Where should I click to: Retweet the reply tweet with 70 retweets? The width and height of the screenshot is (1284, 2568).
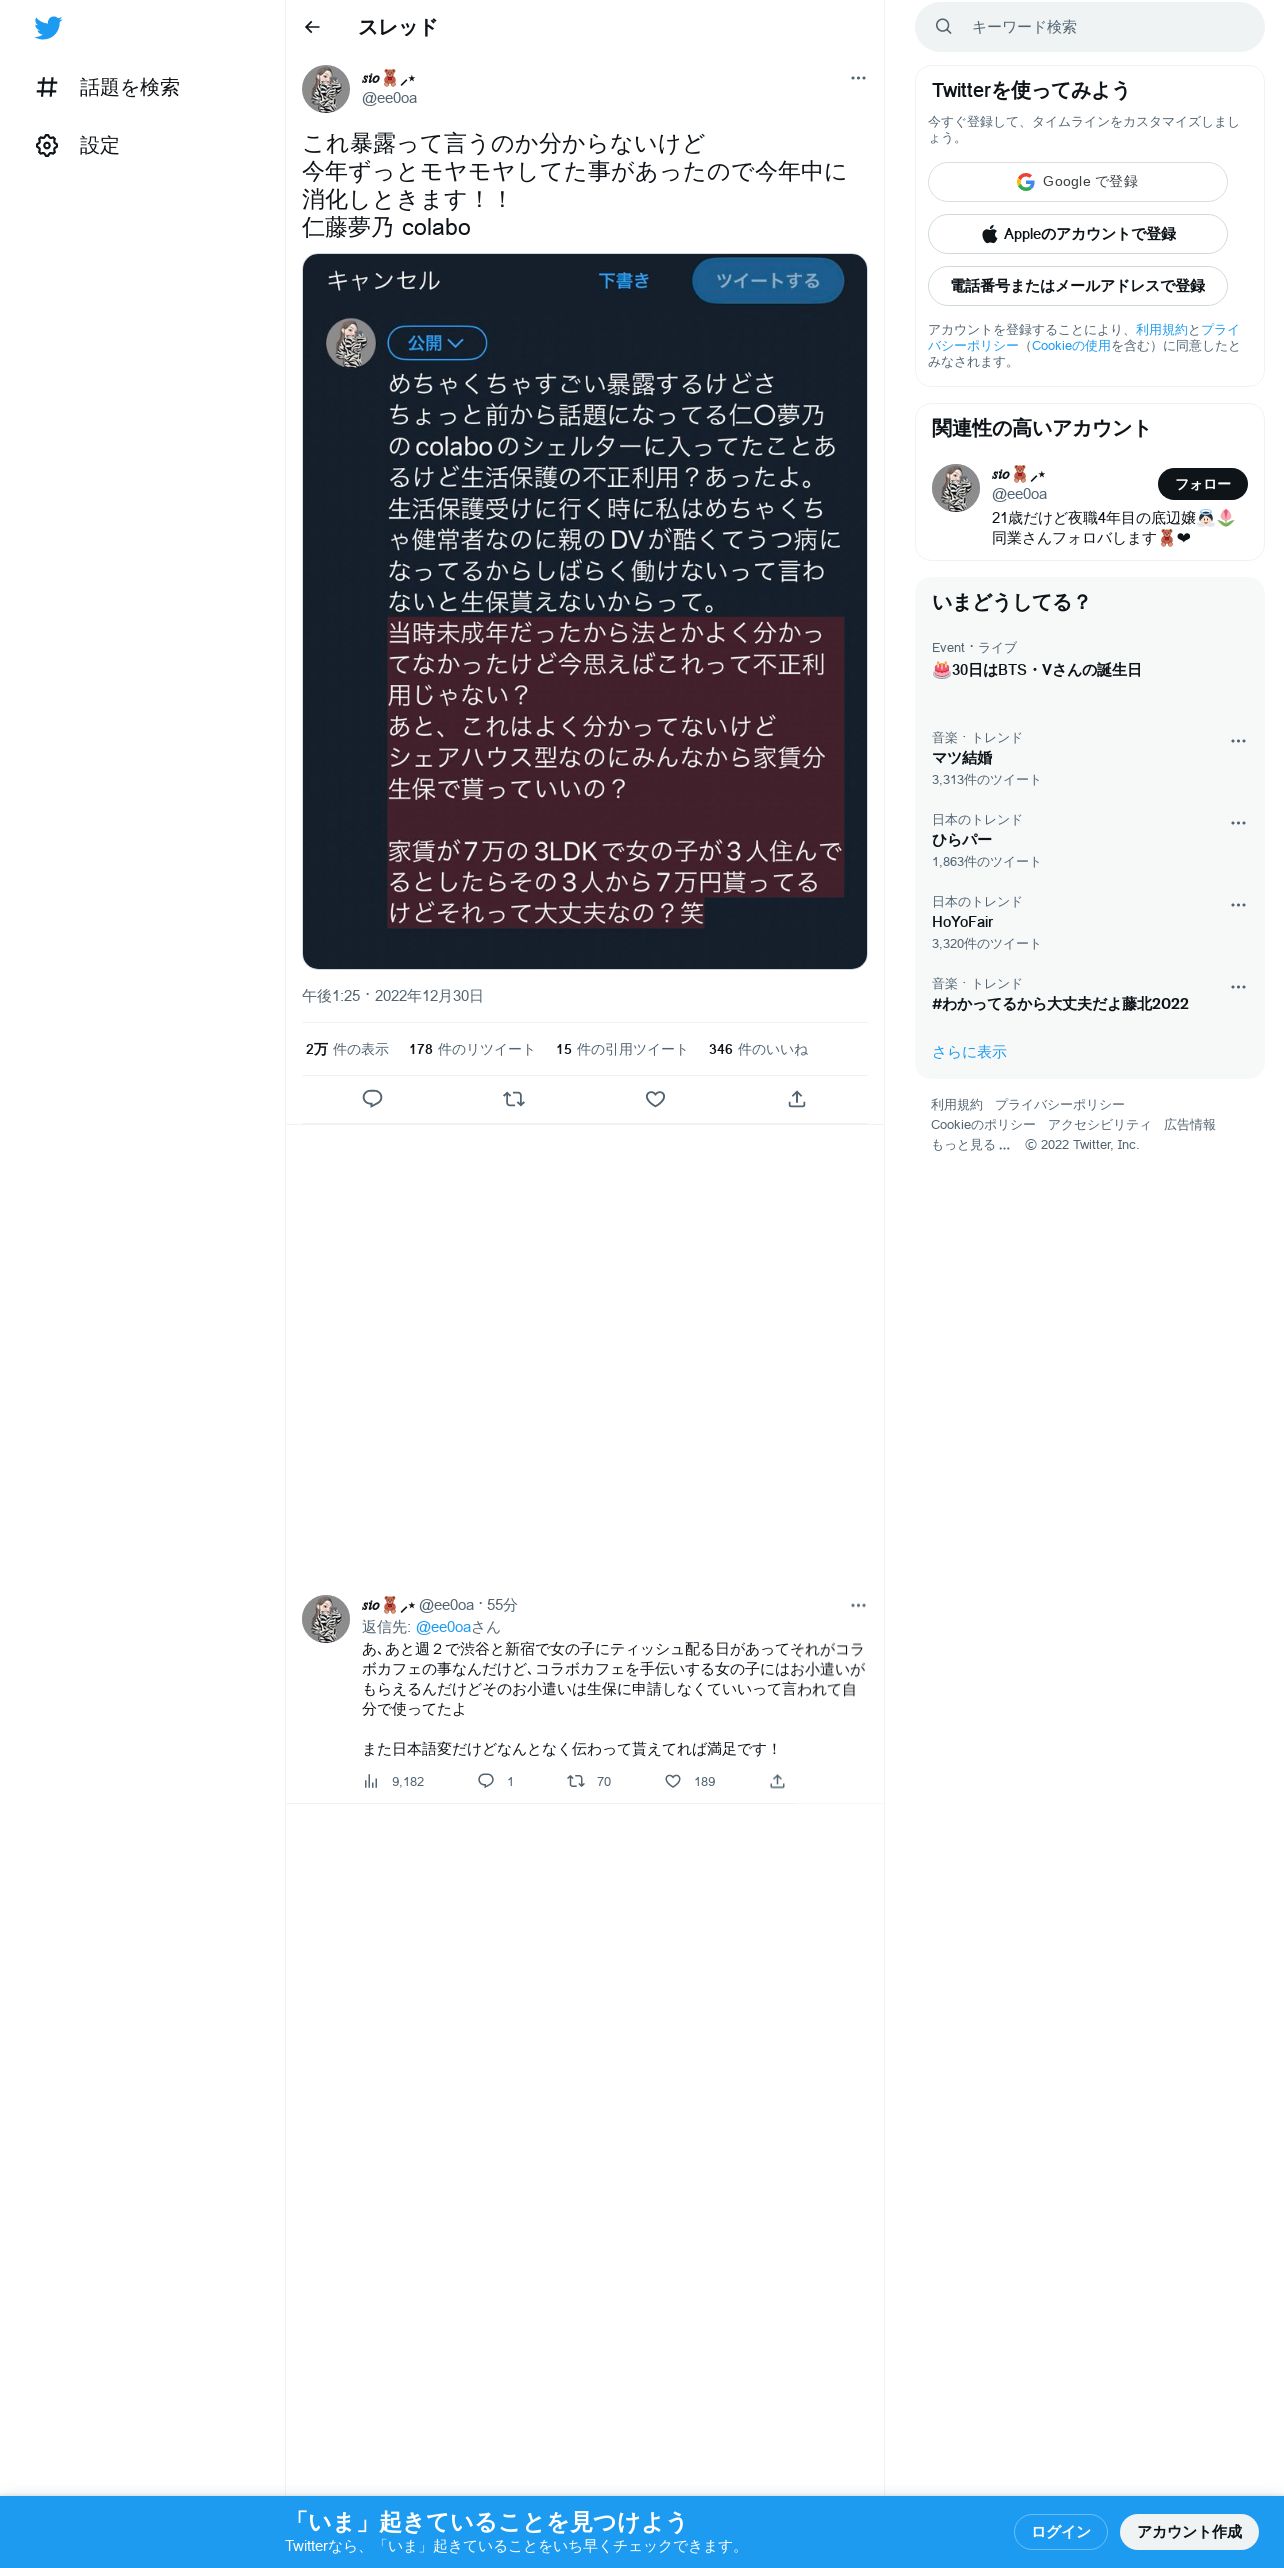coord(576,1781)
